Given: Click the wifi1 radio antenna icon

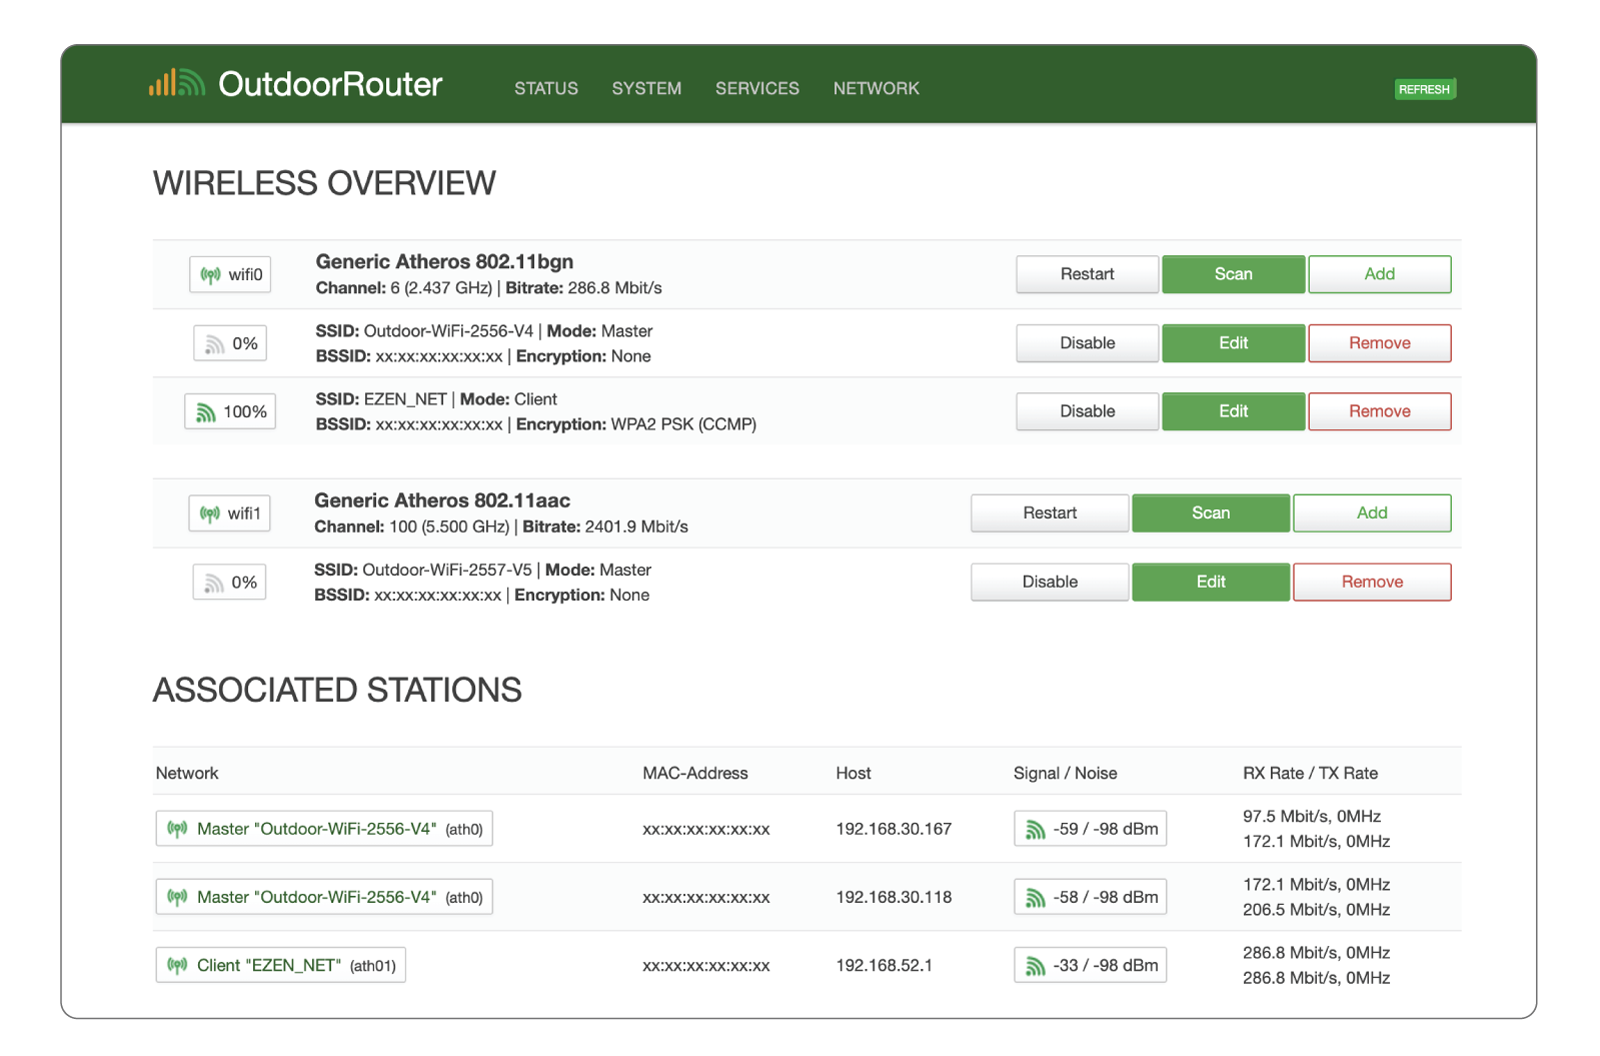Looking at the screenshot, I should tap(210, 514).
